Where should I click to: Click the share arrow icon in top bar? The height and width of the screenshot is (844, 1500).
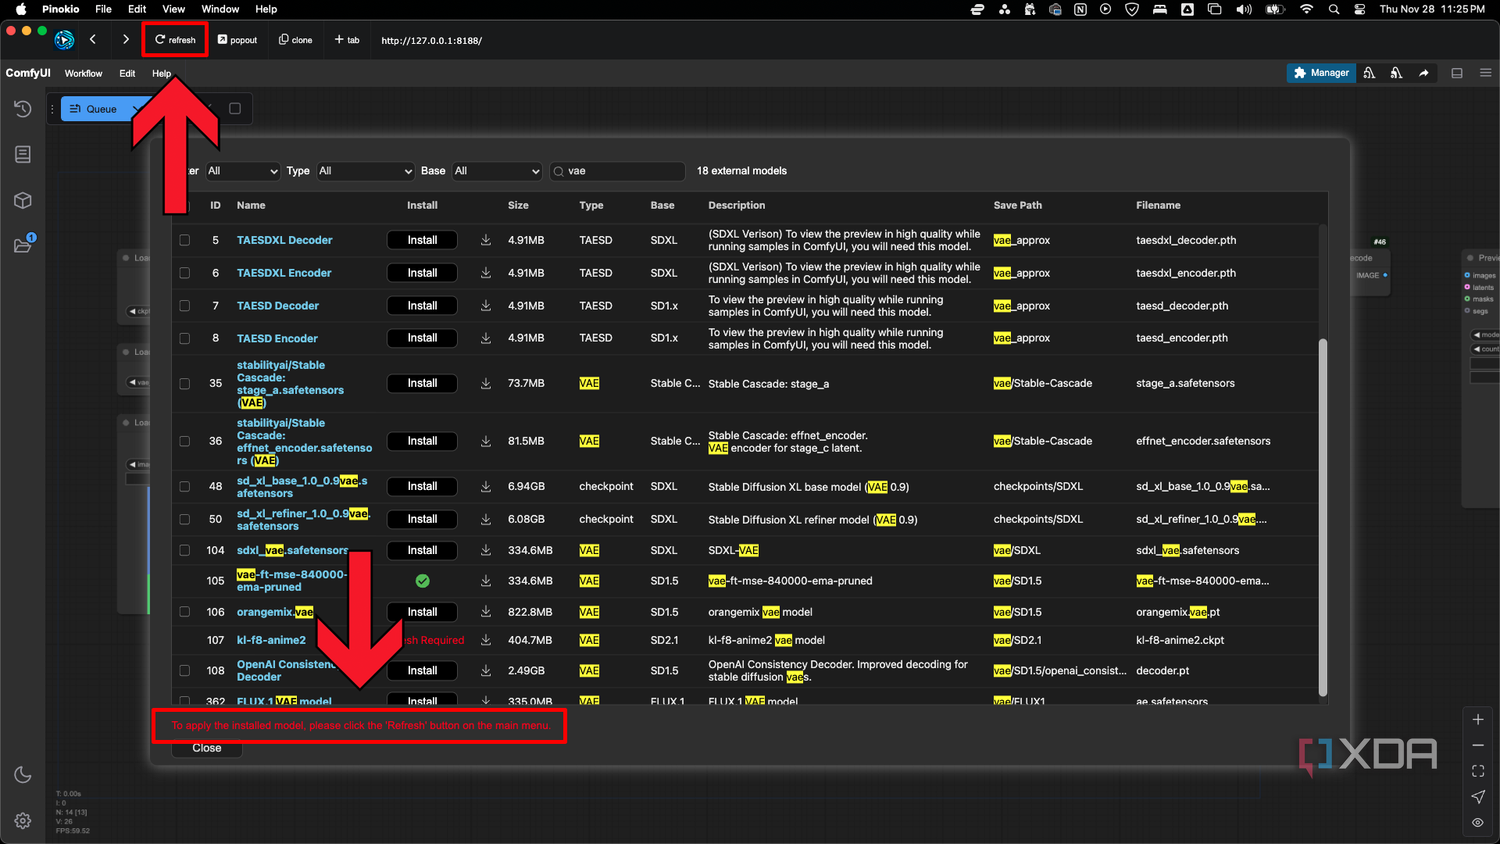[1424, 73]
